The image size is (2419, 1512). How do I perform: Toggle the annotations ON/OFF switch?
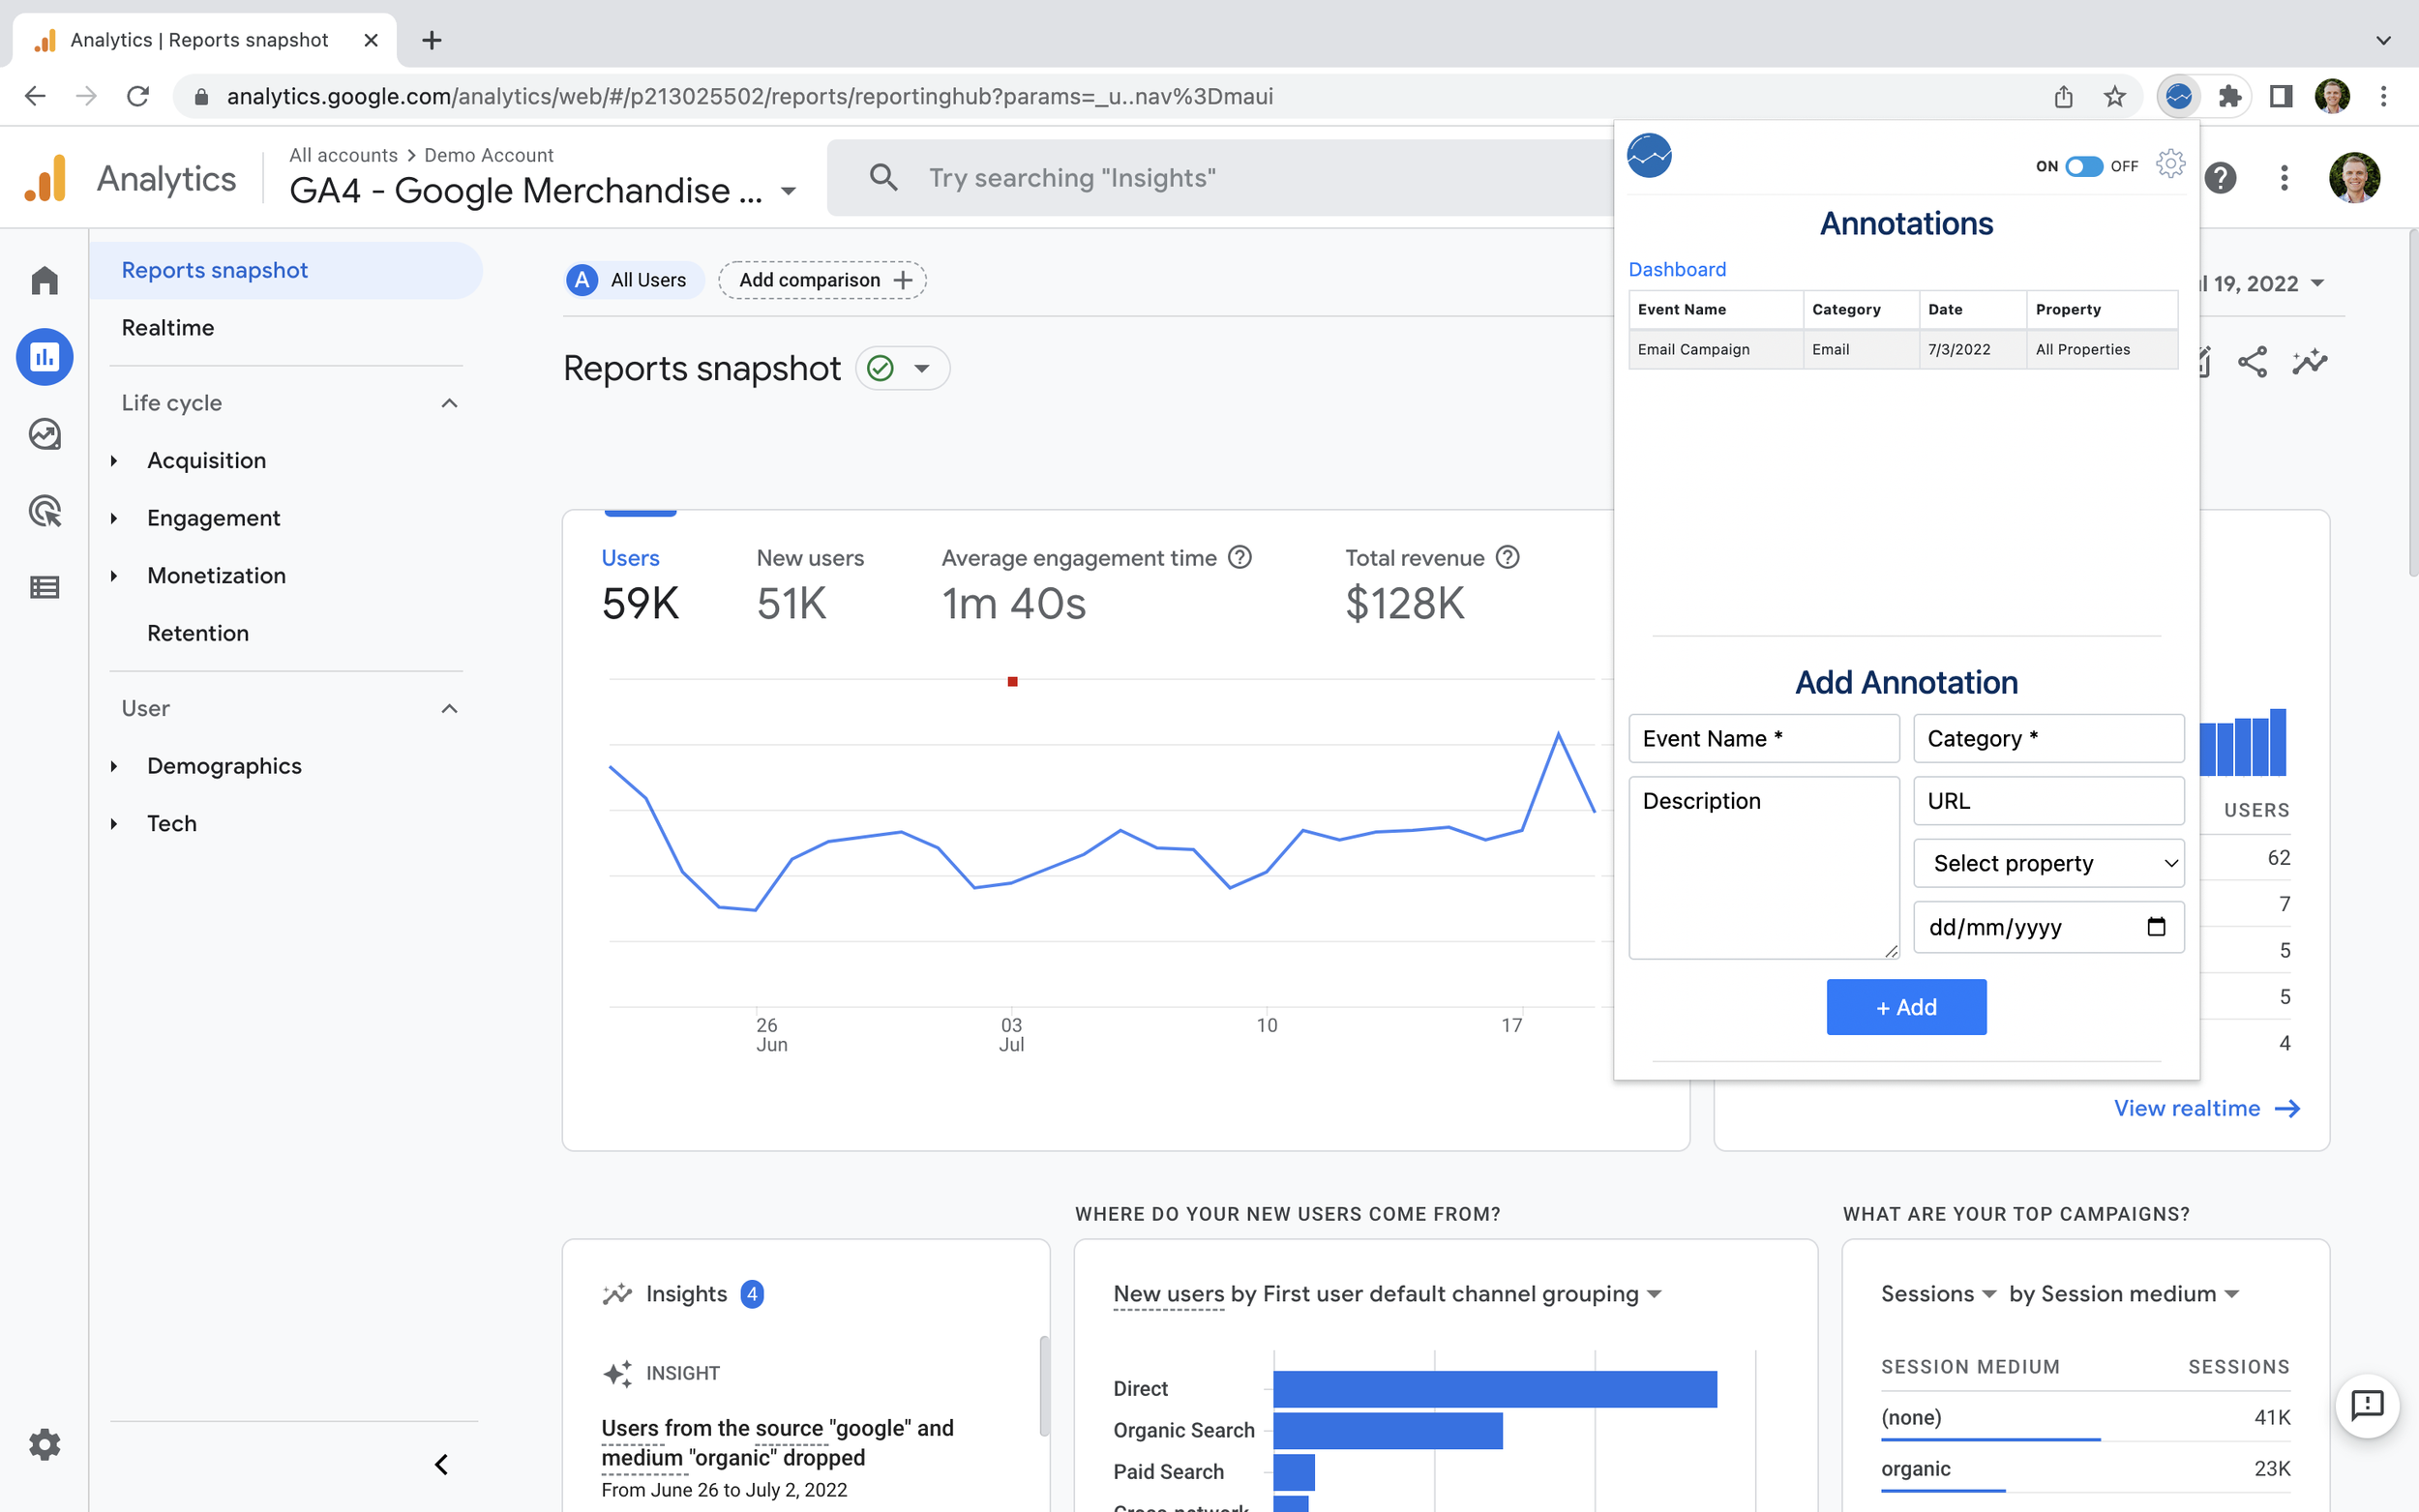2085,166
